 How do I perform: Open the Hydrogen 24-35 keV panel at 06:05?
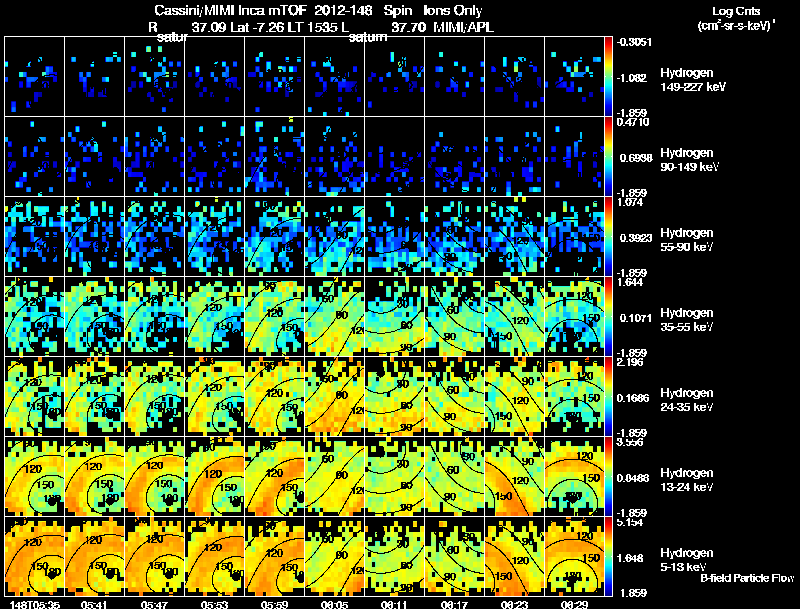pos(335,397)
